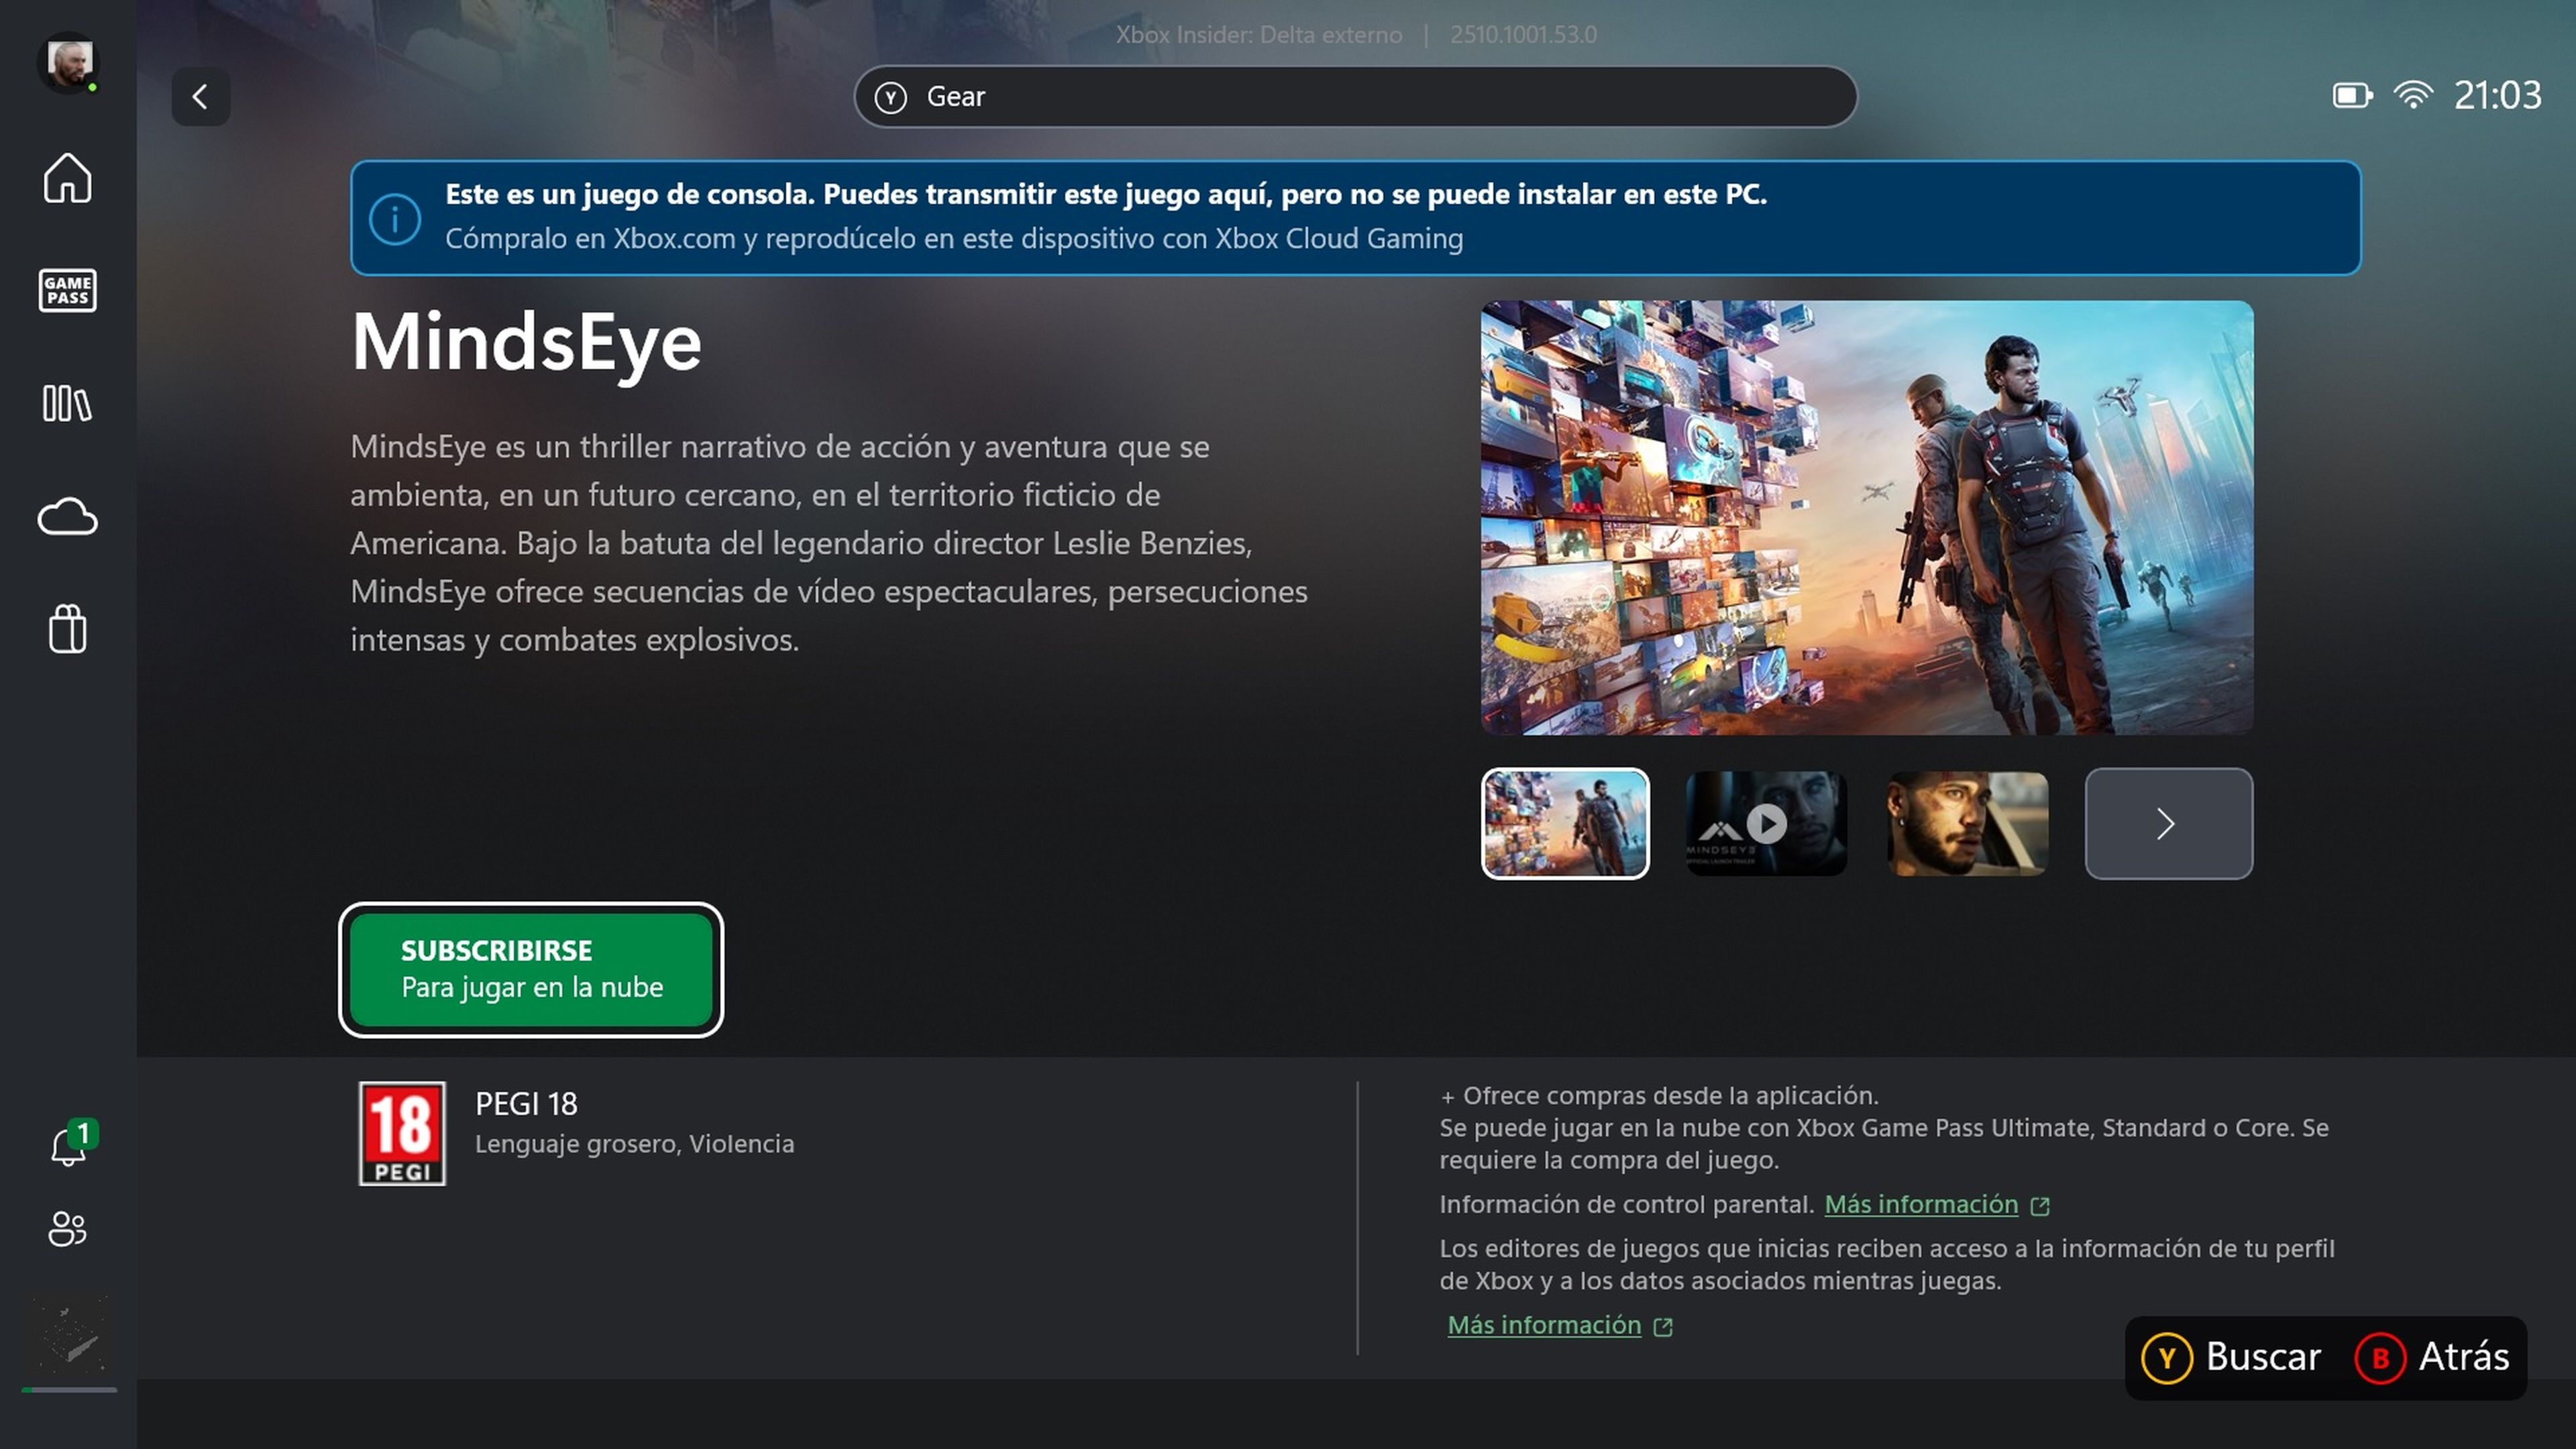This screenshot has height=1449, width=2576.
Task: Click the Wi-Fi status indicator
Action: [2414, 95]
